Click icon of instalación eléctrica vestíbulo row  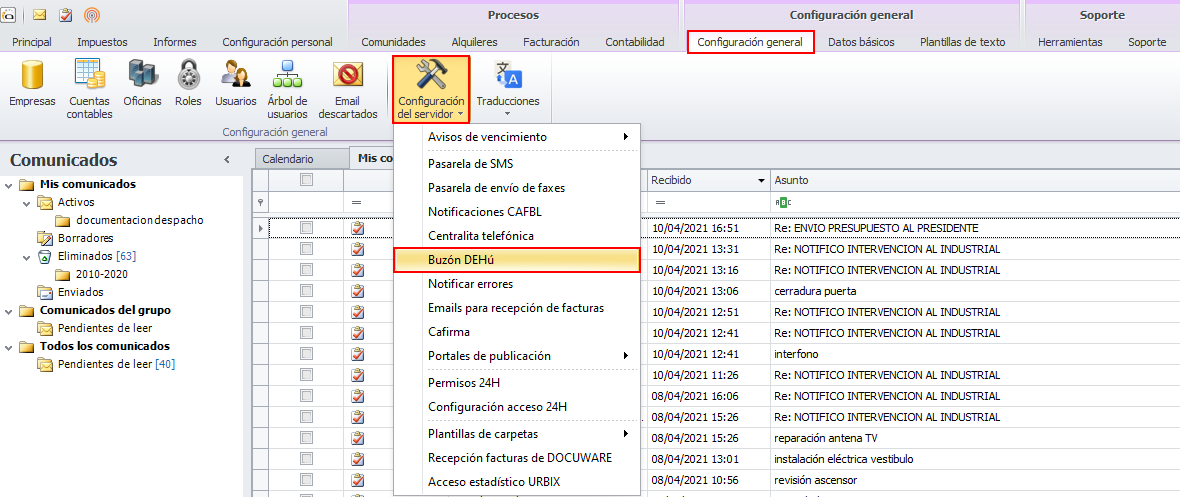point(358,459)
